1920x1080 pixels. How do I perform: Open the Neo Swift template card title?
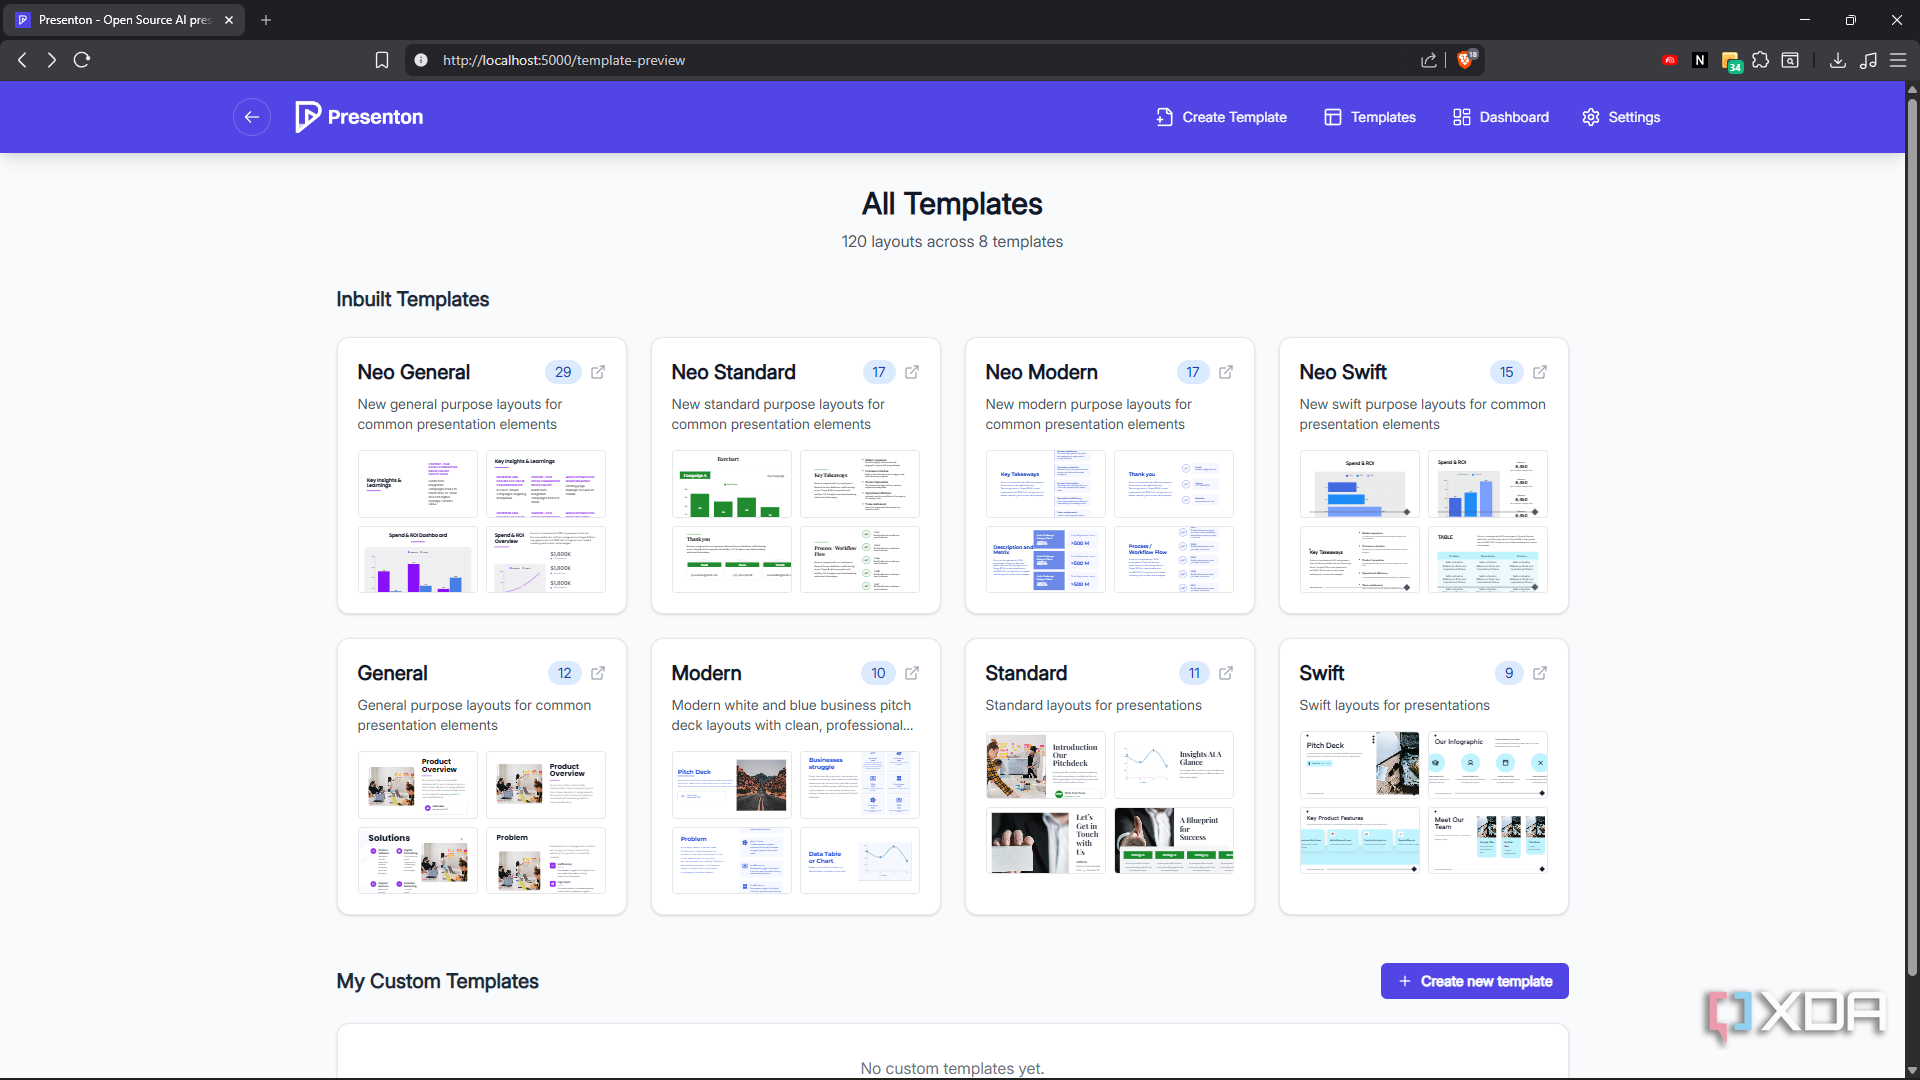click(1343, 372)
